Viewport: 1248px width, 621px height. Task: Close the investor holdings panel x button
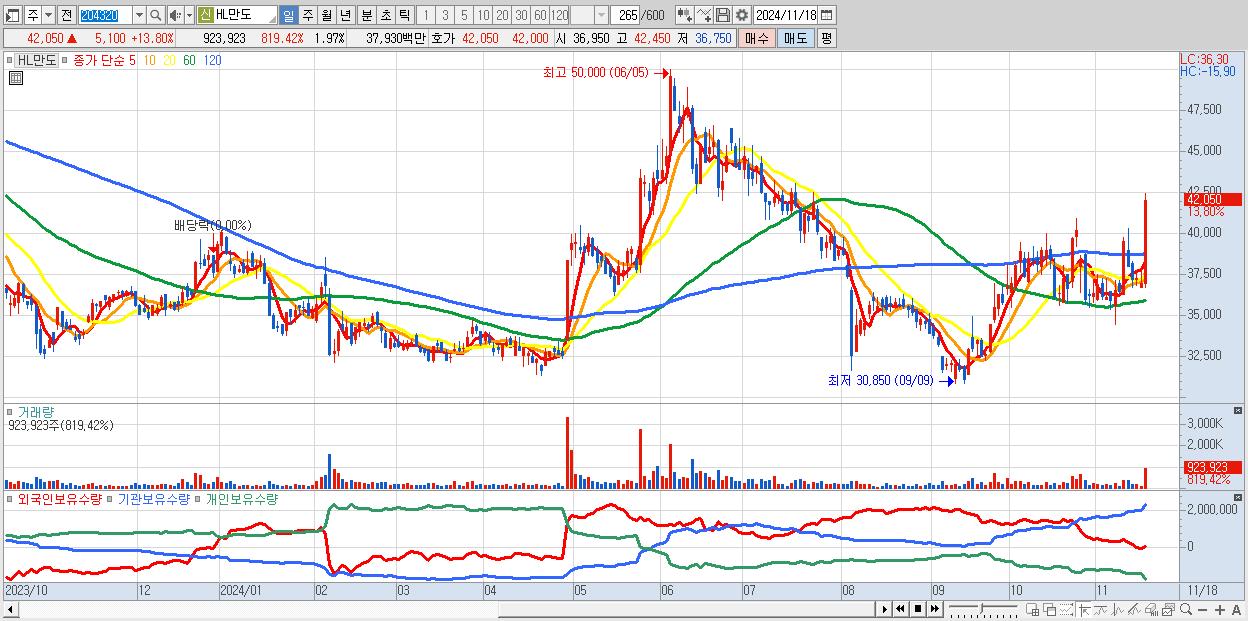pyautogui.click(x=1239, y=498)
